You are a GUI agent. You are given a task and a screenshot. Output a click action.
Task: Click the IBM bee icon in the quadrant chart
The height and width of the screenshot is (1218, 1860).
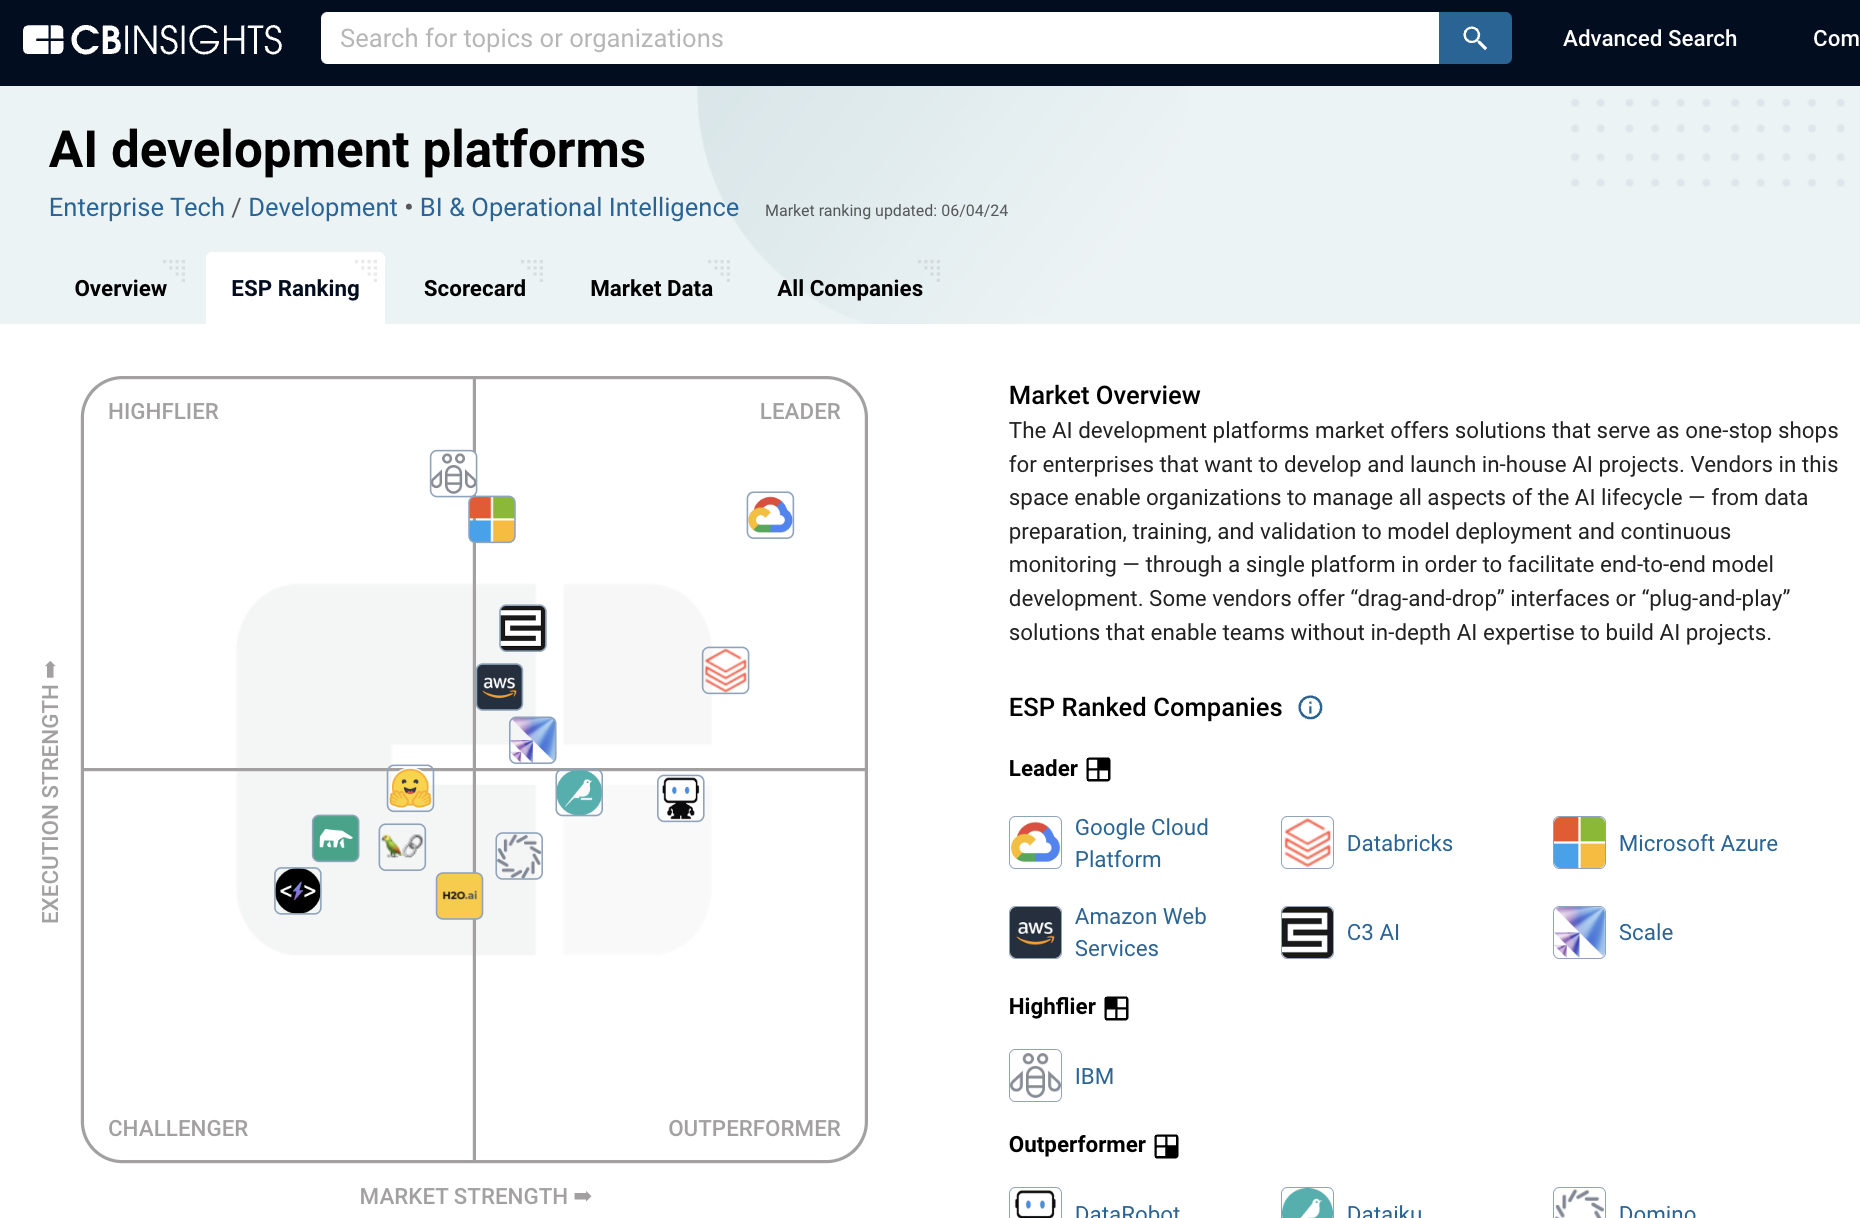453,473
